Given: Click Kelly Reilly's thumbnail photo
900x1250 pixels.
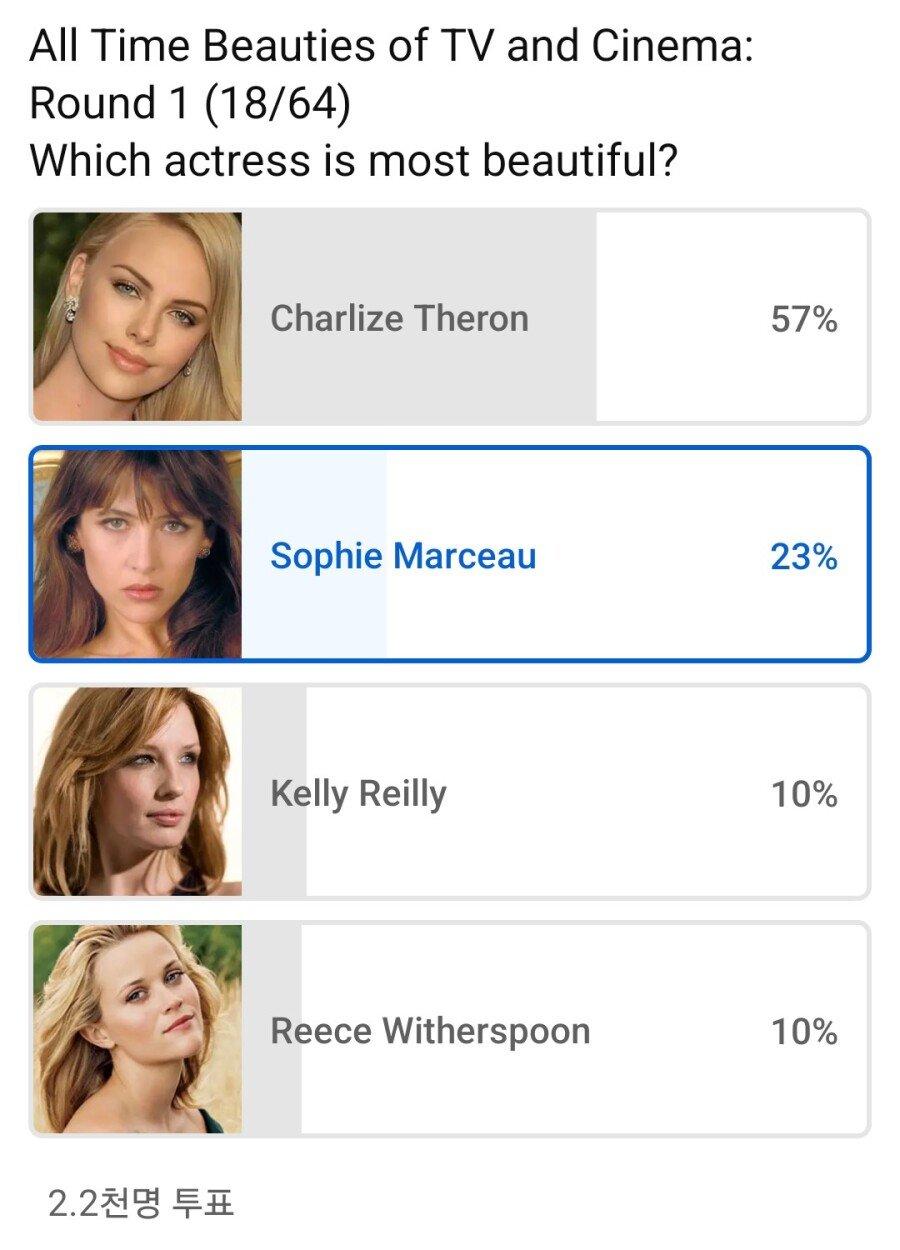Looking at the screenshot, I should pos(138,791).
